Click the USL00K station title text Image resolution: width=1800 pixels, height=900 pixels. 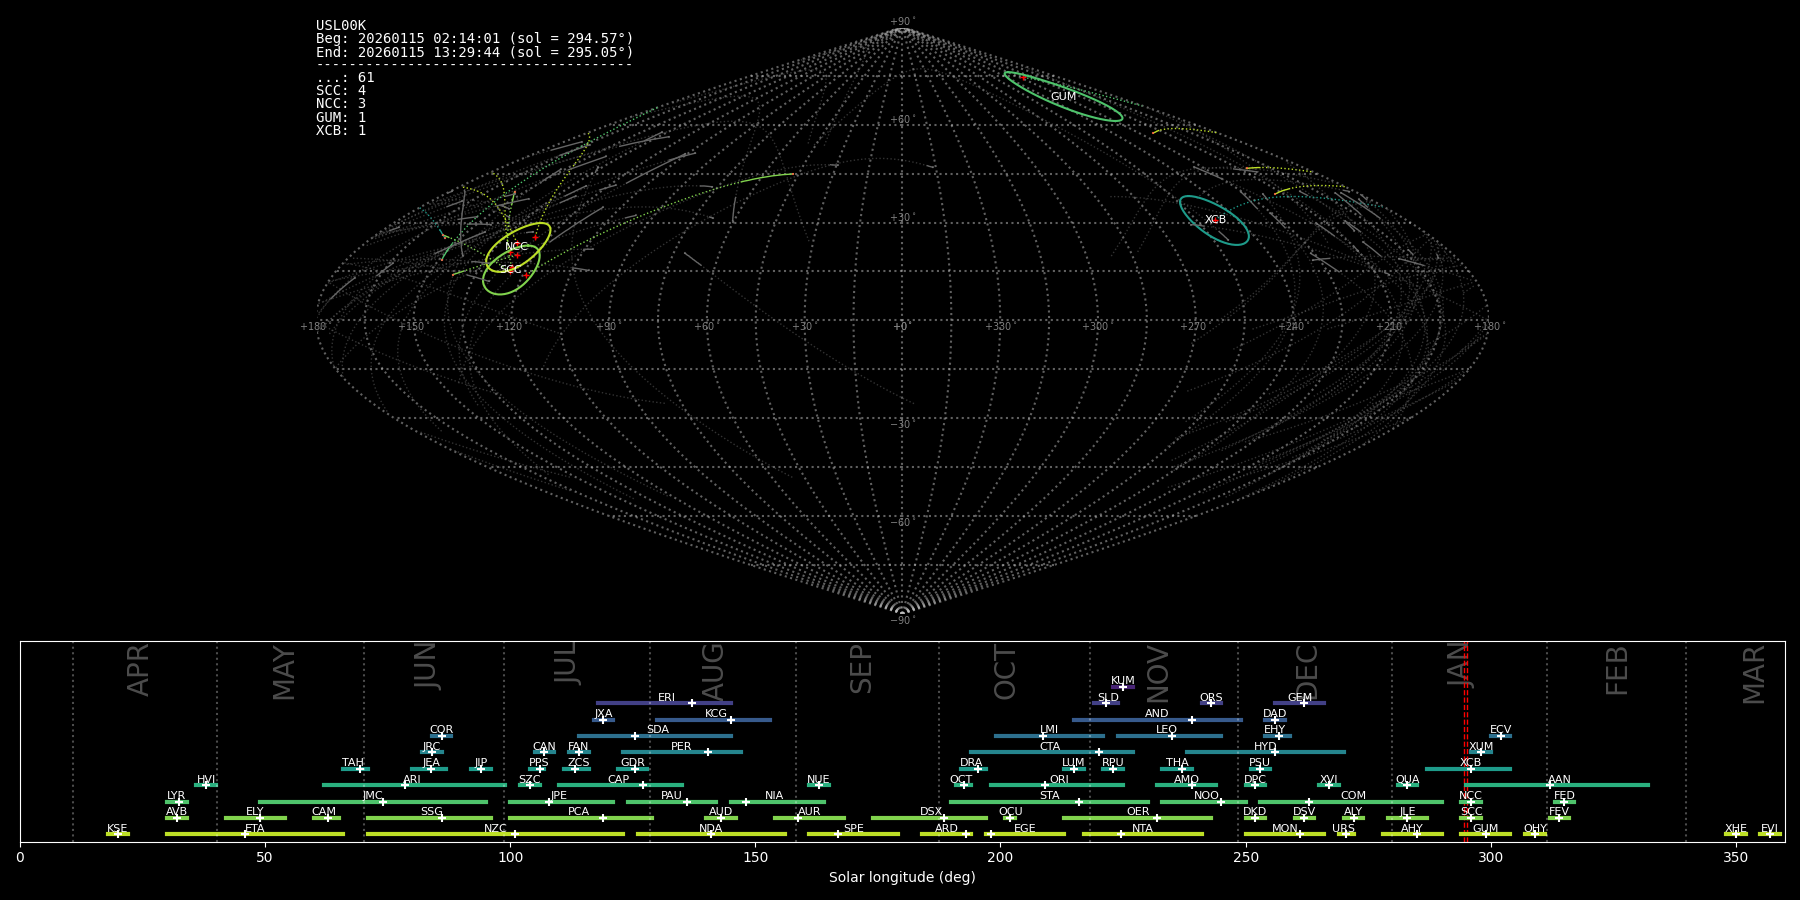coord(341,26)
